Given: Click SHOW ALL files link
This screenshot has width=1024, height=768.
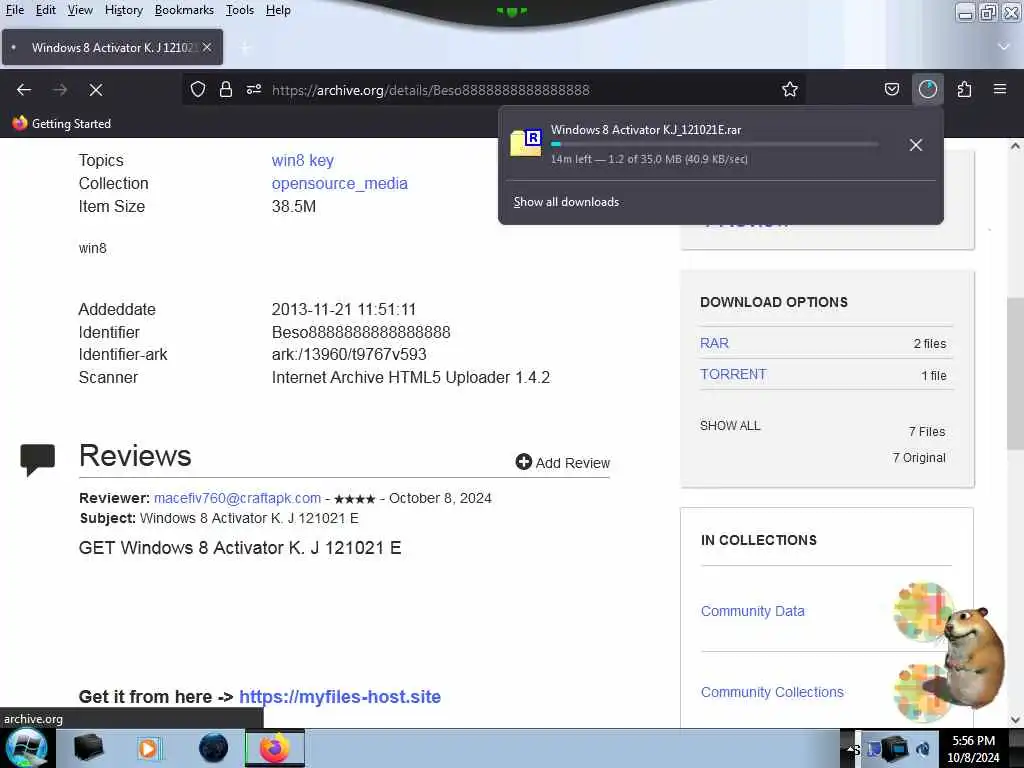Looking at the screenshot, I should [730, 426].
